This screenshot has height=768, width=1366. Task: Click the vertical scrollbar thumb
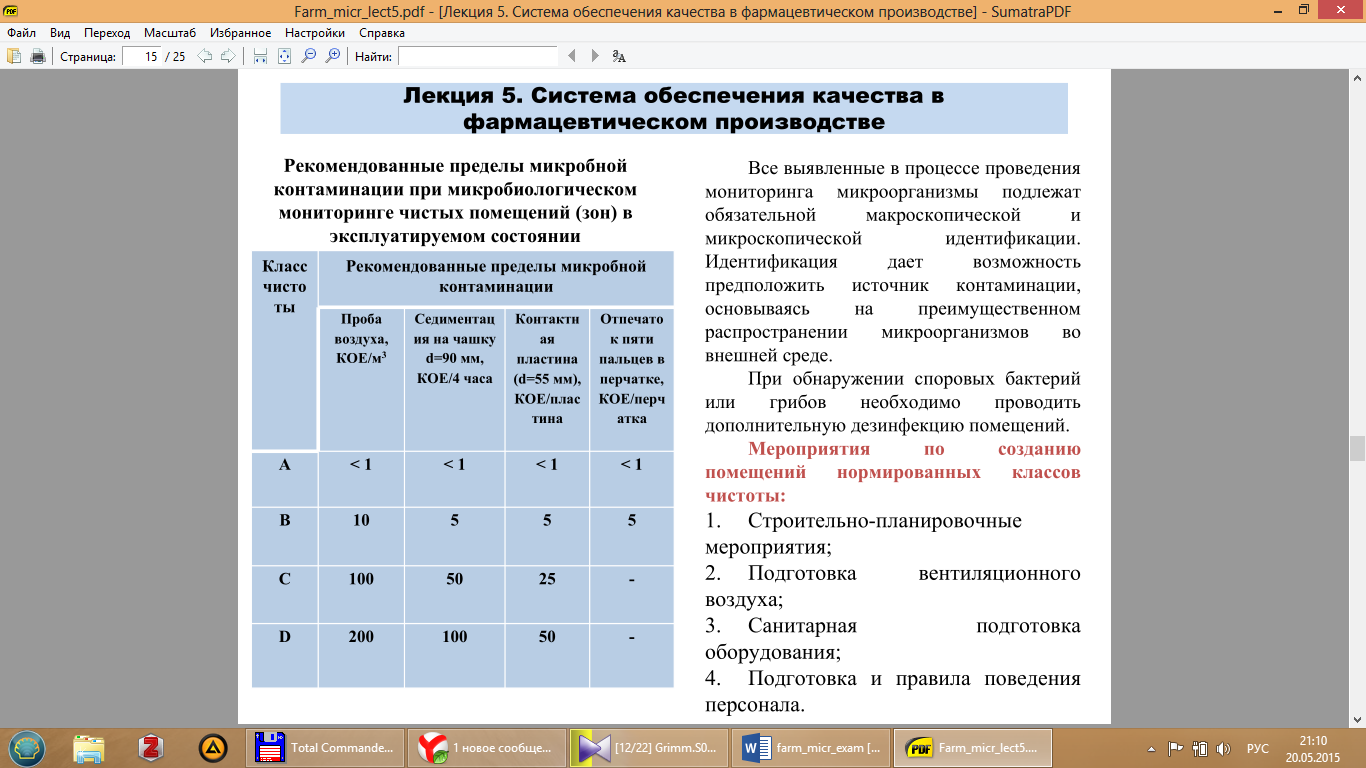pyautogui.click(x=1357, y=447)
